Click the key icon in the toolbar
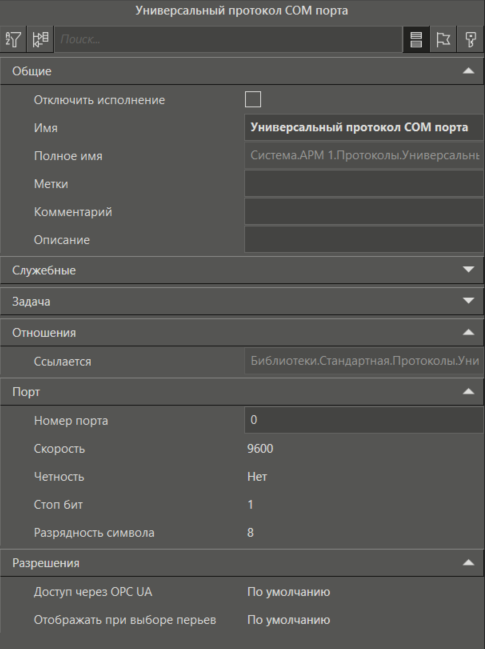The width and height of the screenshot is (485, 649). pos(471,39)
